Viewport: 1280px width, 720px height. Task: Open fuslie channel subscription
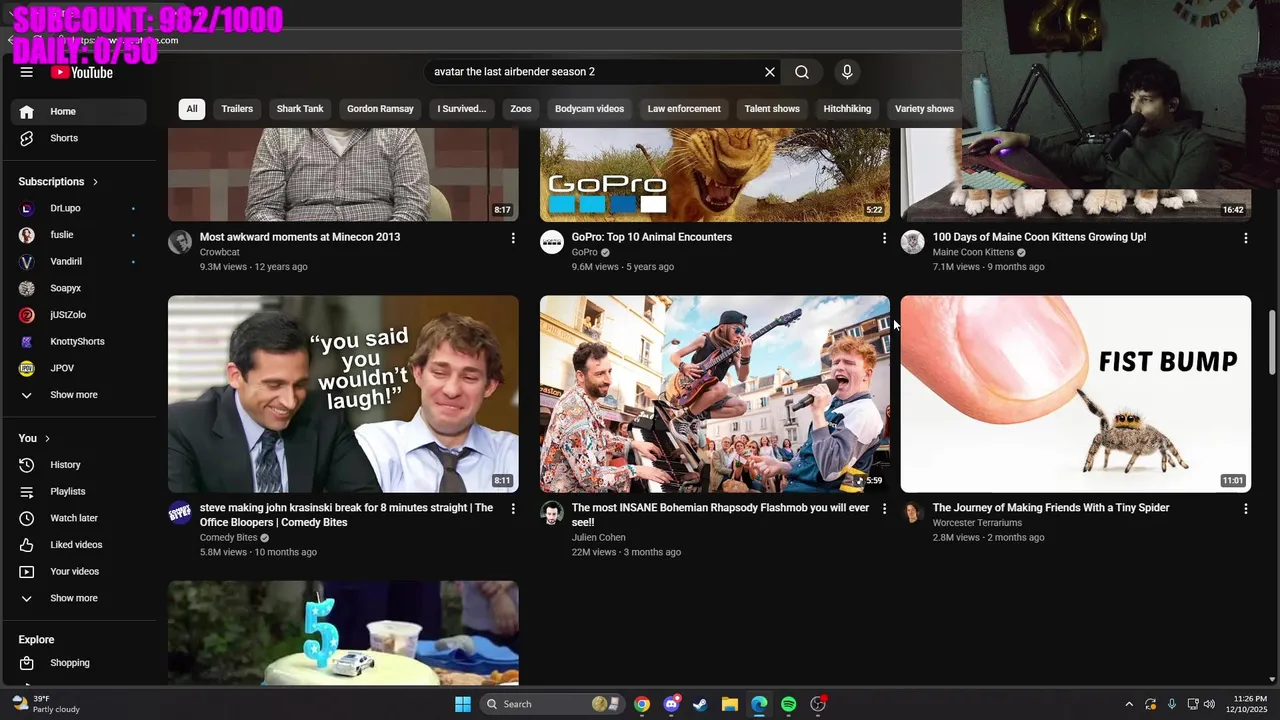(x=80, y=235)
